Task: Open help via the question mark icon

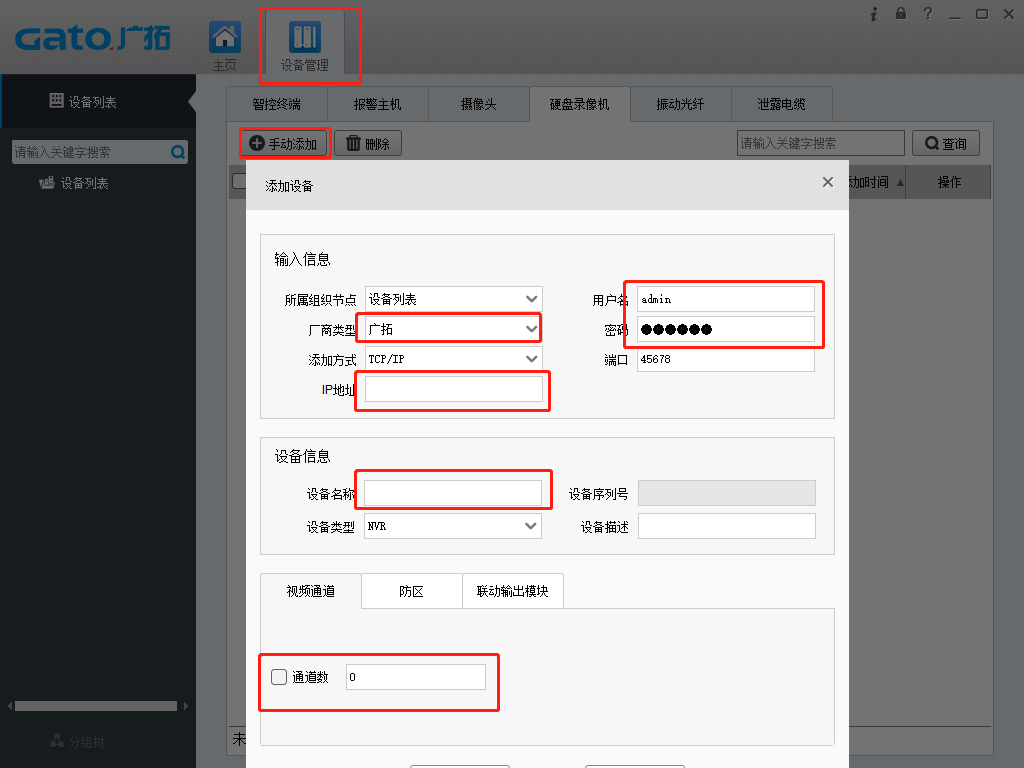Action: click(x=927, y=14)
